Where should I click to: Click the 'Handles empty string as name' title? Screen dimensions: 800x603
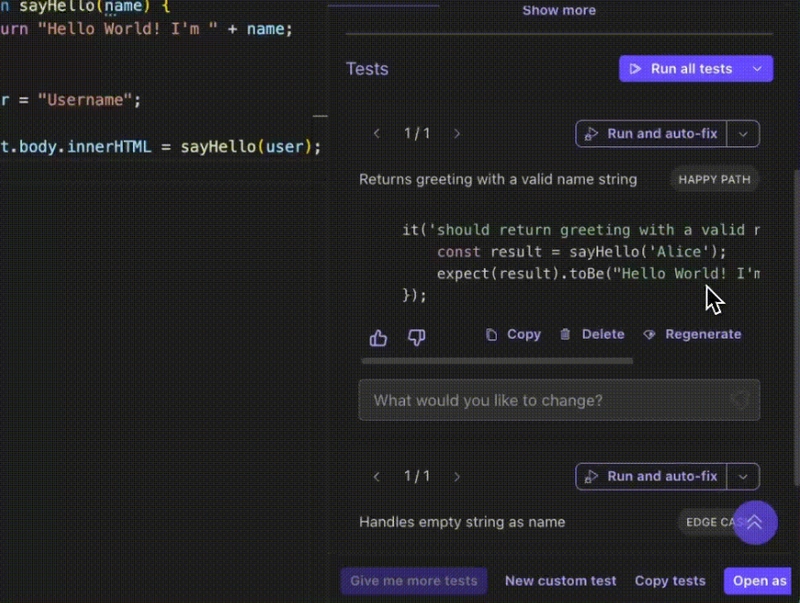pyautogui.click(x=462, y=522)
